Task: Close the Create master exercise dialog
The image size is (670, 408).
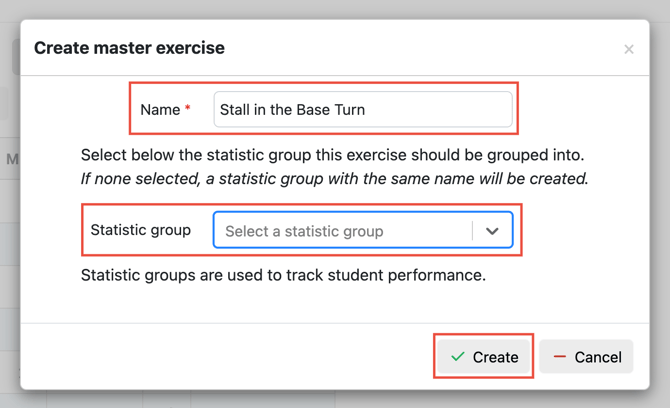Action: [x=629, y=49]
